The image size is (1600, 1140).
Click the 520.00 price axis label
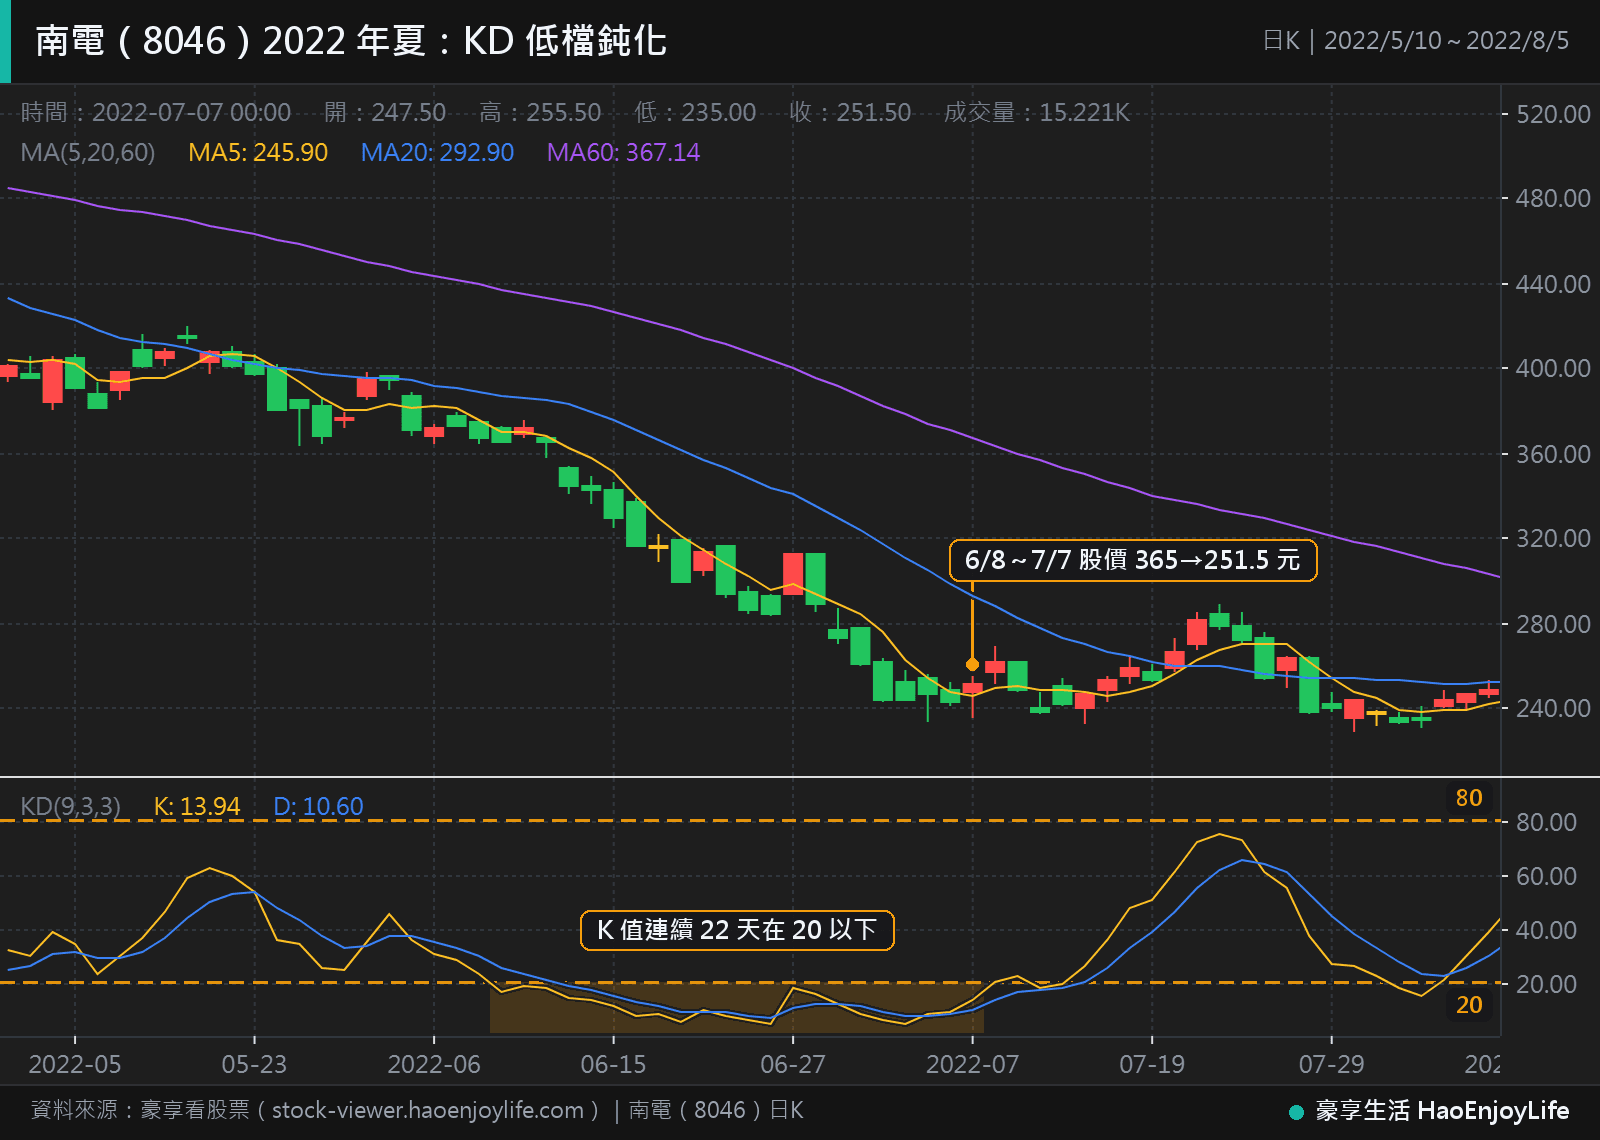coord(1553,114)
